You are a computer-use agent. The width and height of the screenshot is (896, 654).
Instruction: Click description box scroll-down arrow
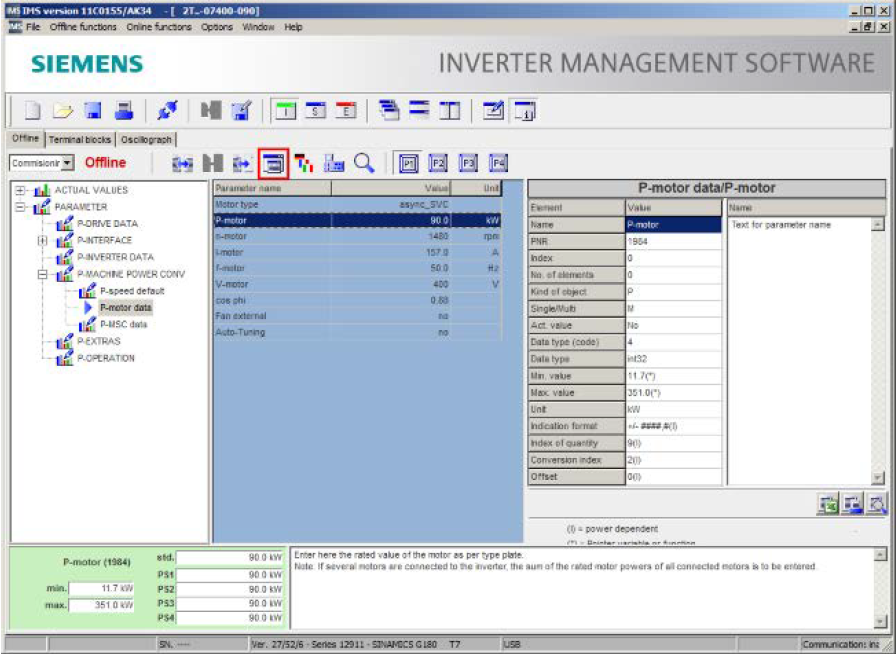[881, 622]
